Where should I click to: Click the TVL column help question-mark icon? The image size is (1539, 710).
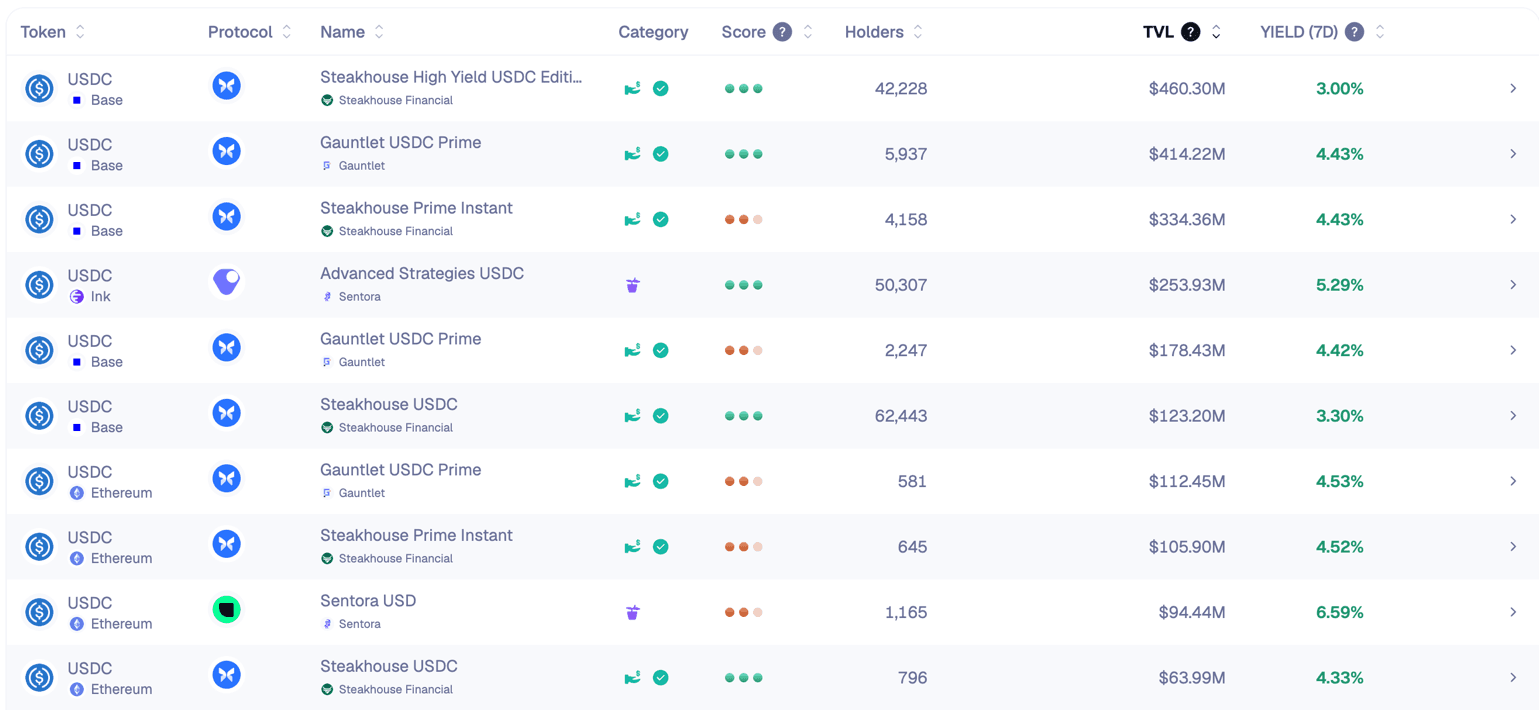pos(1190,32)
